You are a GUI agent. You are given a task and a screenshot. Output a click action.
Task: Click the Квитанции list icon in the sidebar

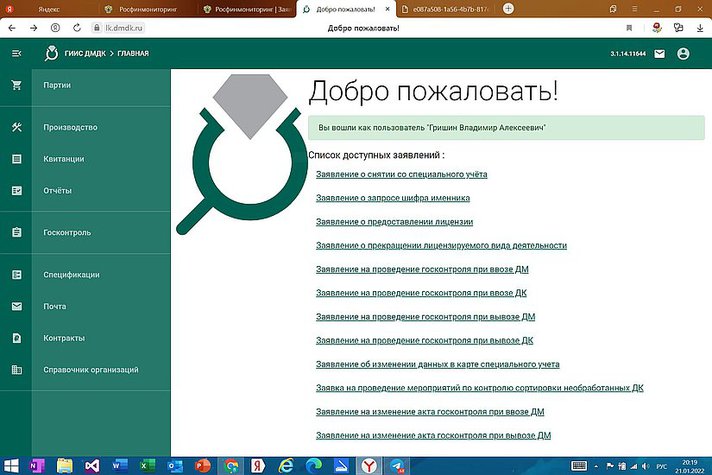point(16,159)
